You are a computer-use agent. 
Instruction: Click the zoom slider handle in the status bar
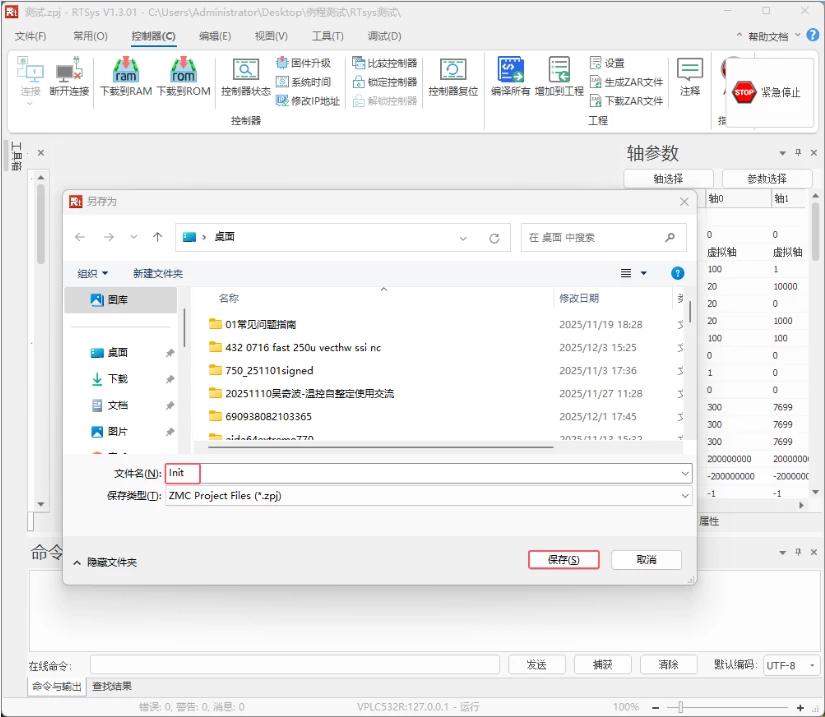click(x=680, y=707)
